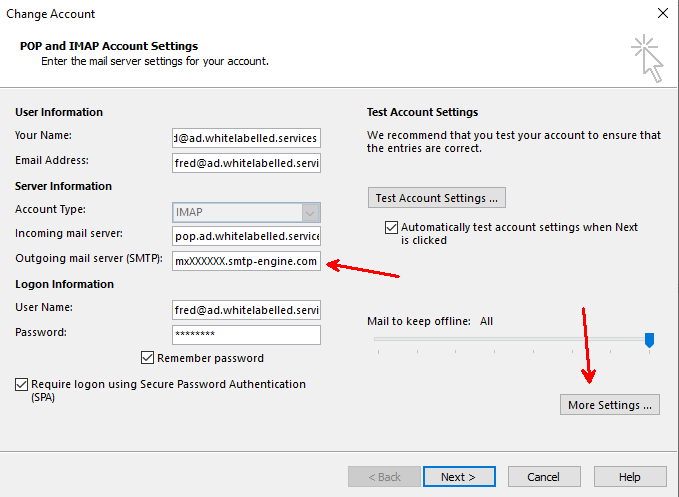This screenshot has height=497, width=679.
Task: Select the Incoming mail server field
Action: [x=246, y=235]
